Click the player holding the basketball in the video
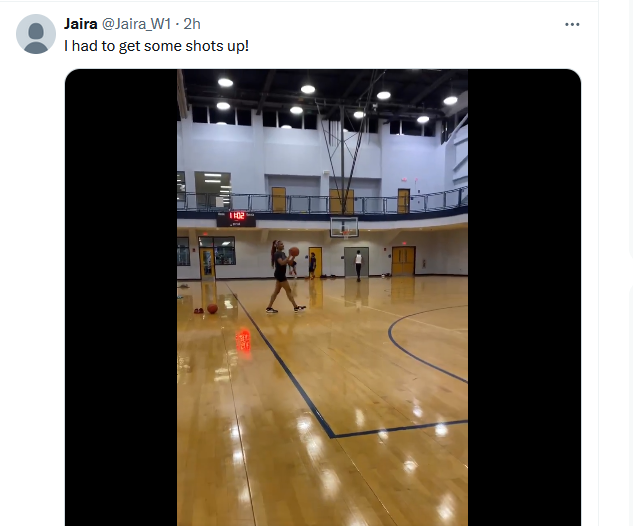 click(x=285, y=277)
